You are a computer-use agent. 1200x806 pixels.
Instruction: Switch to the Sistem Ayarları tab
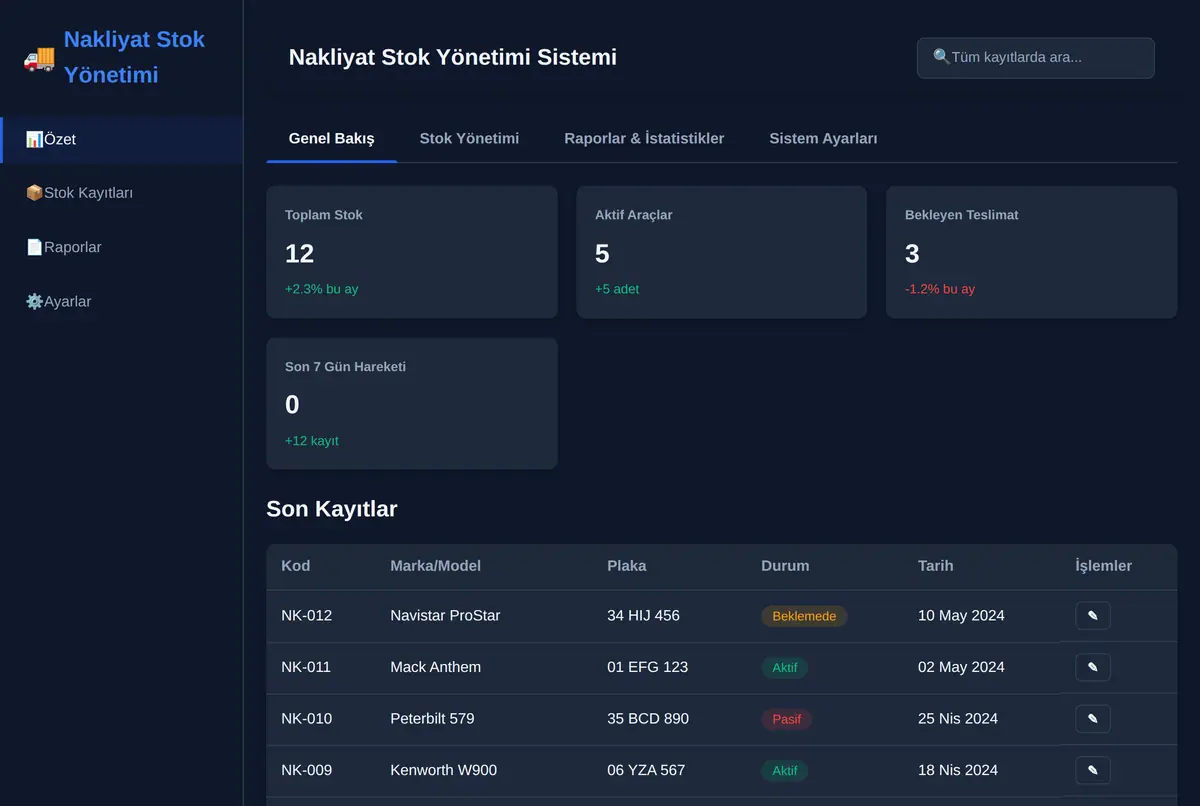click(823, 138)
